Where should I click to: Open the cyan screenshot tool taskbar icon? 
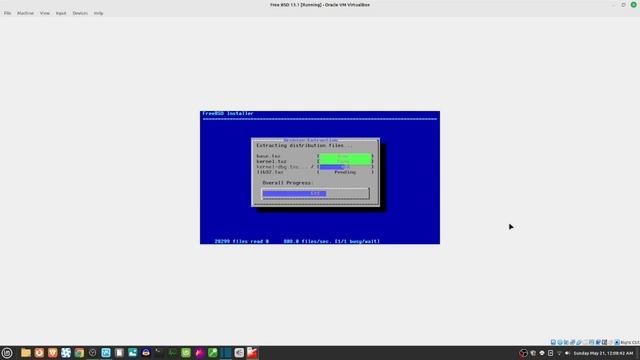click(x=106, y=353)
